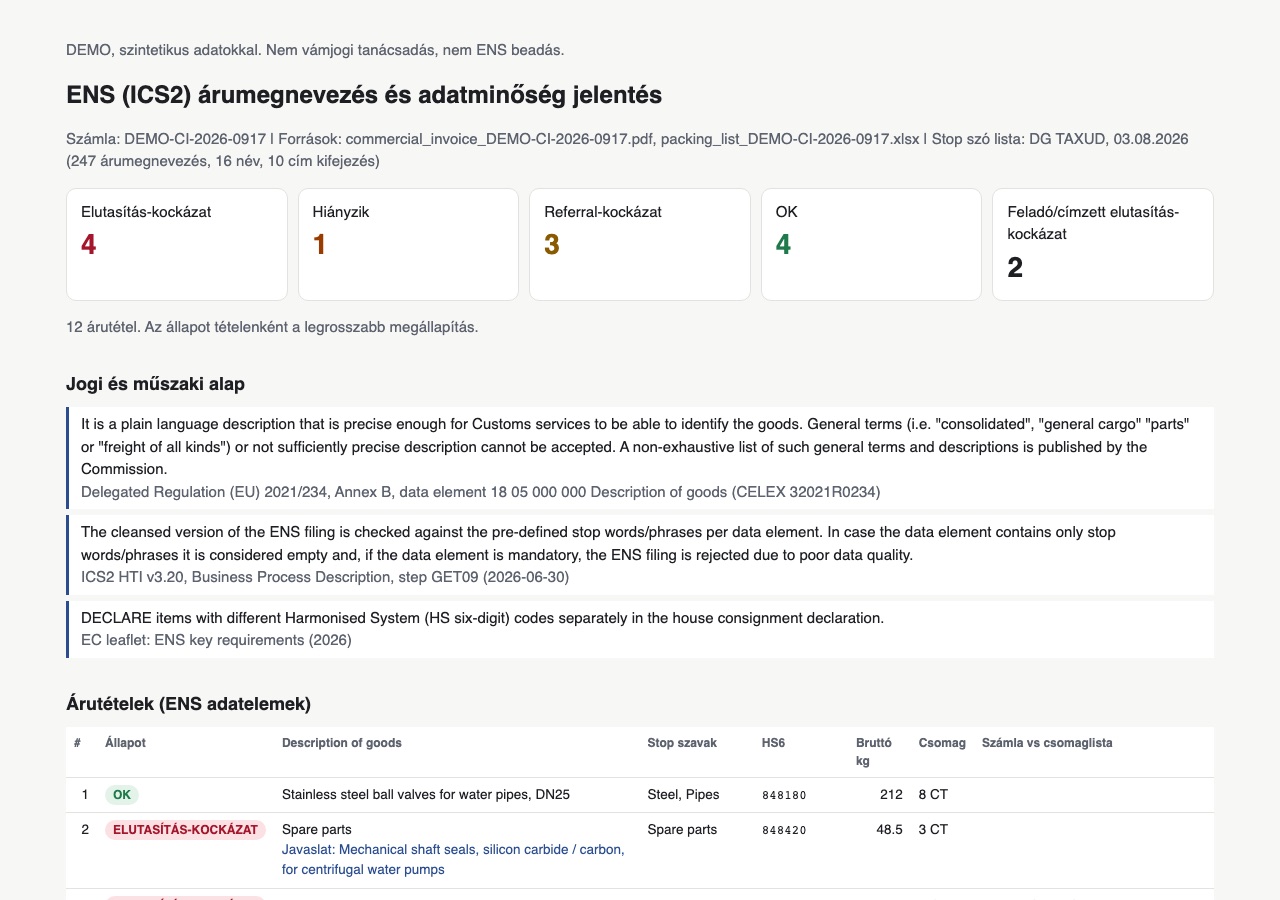Click the report title "ENS (ICS2) árumegnevezés és adatminőség jelentés"

[x=364, y=95]
